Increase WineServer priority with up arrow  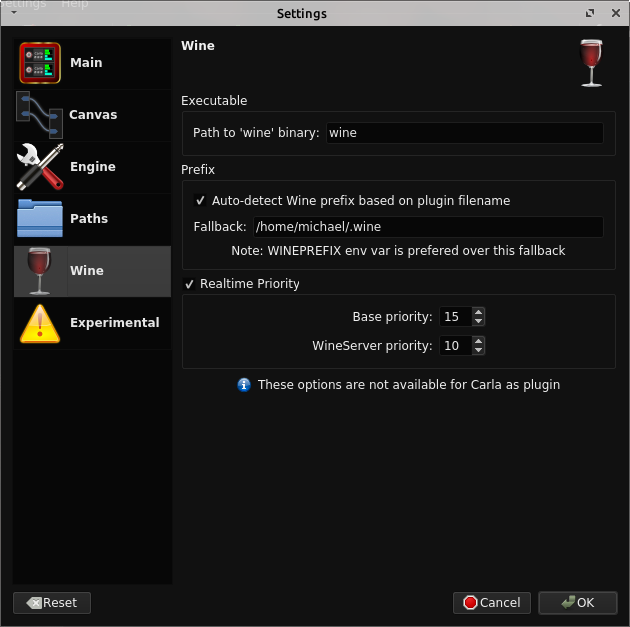pos(478,341)
